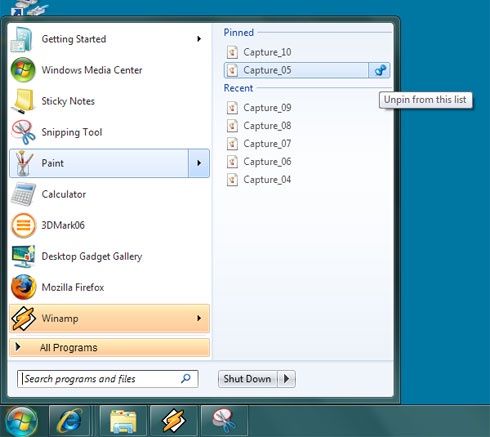Open Windows Explorer folder on the taskbar
This screenshot has height=437, width=490.
123,421
